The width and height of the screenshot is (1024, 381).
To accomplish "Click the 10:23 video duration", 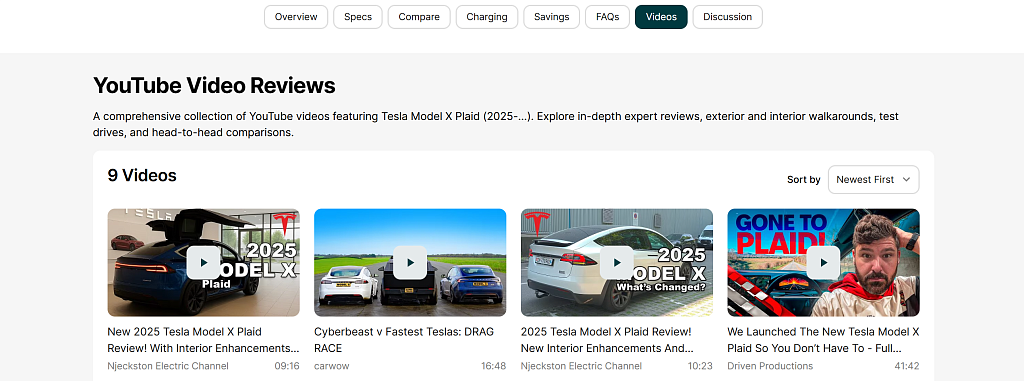I will pos(700,366).
